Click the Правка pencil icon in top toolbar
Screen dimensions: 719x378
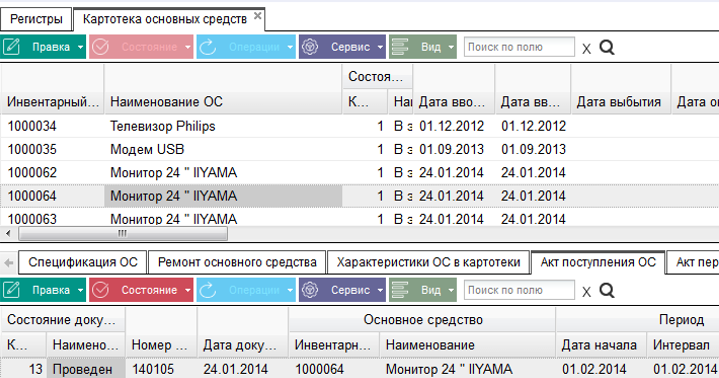tap(11, 47)
